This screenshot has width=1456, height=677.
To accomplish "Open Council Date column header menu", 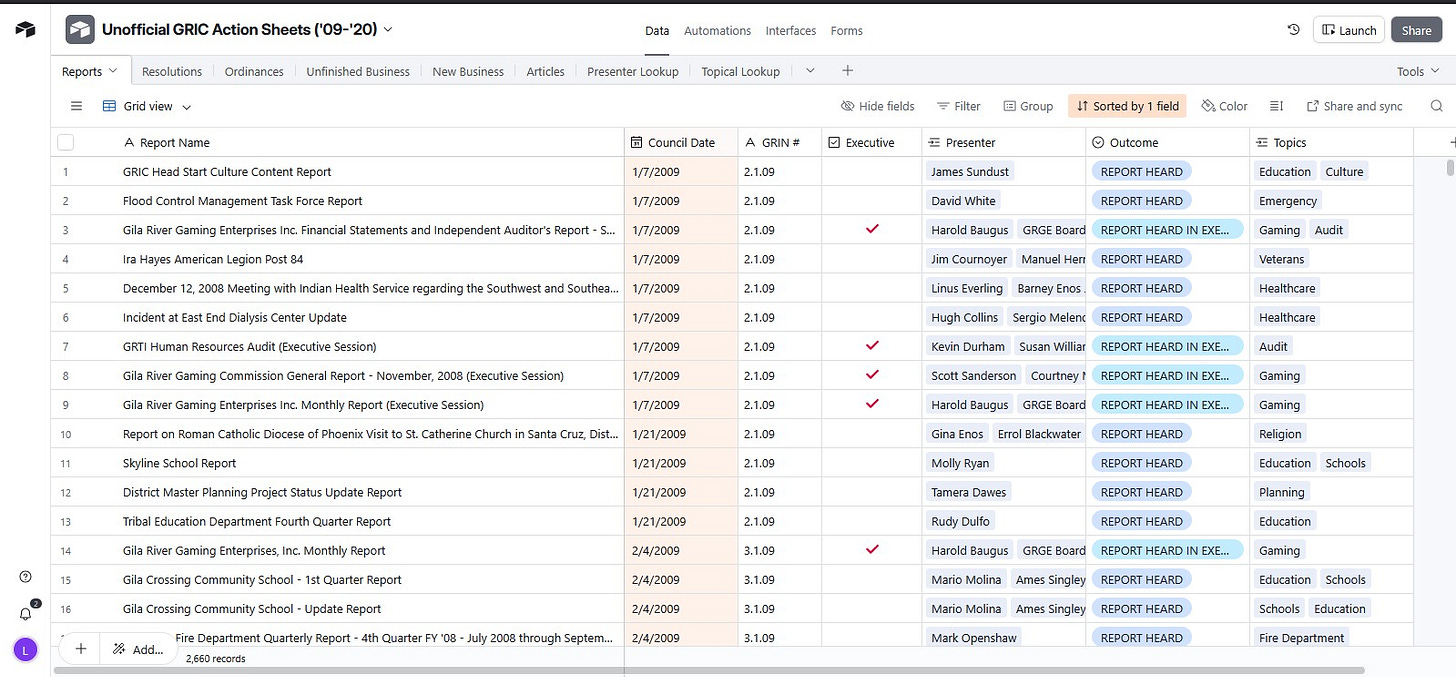I will pyautogui.click(x=682, y=143).
